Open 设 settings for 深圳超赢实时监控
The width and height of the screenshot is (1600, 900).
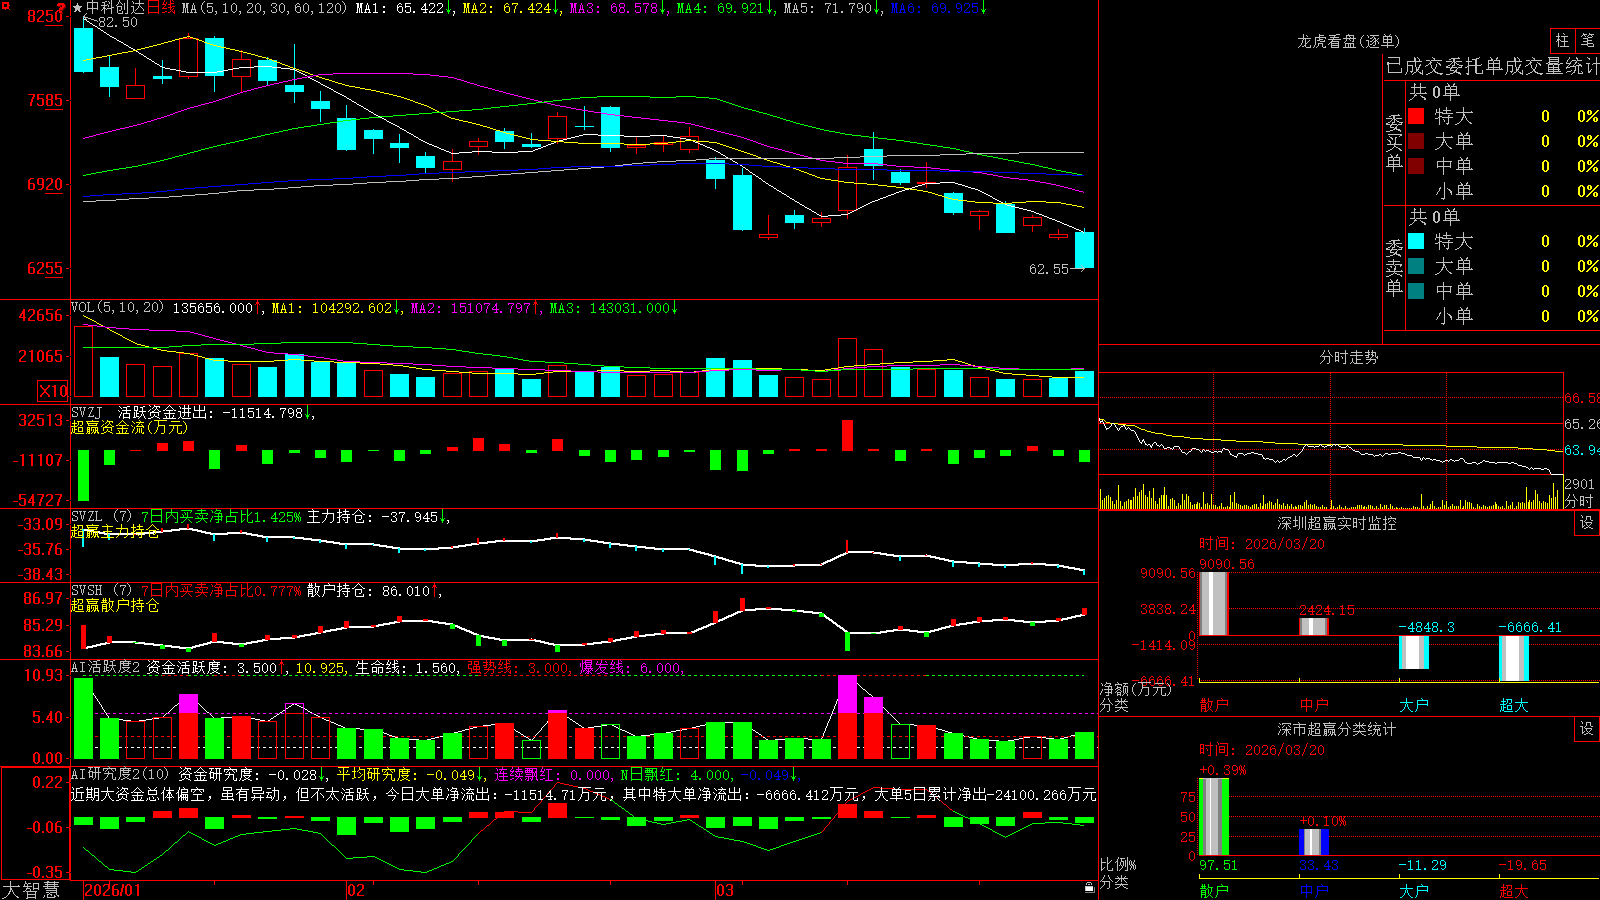click(x=1587, y=523)
